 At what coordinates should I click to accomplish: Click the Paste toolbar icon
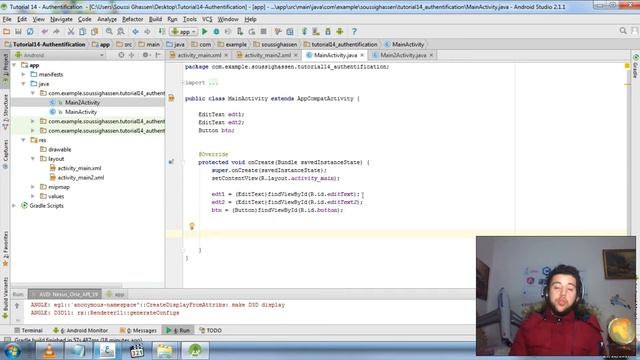(x=94, y=31)
